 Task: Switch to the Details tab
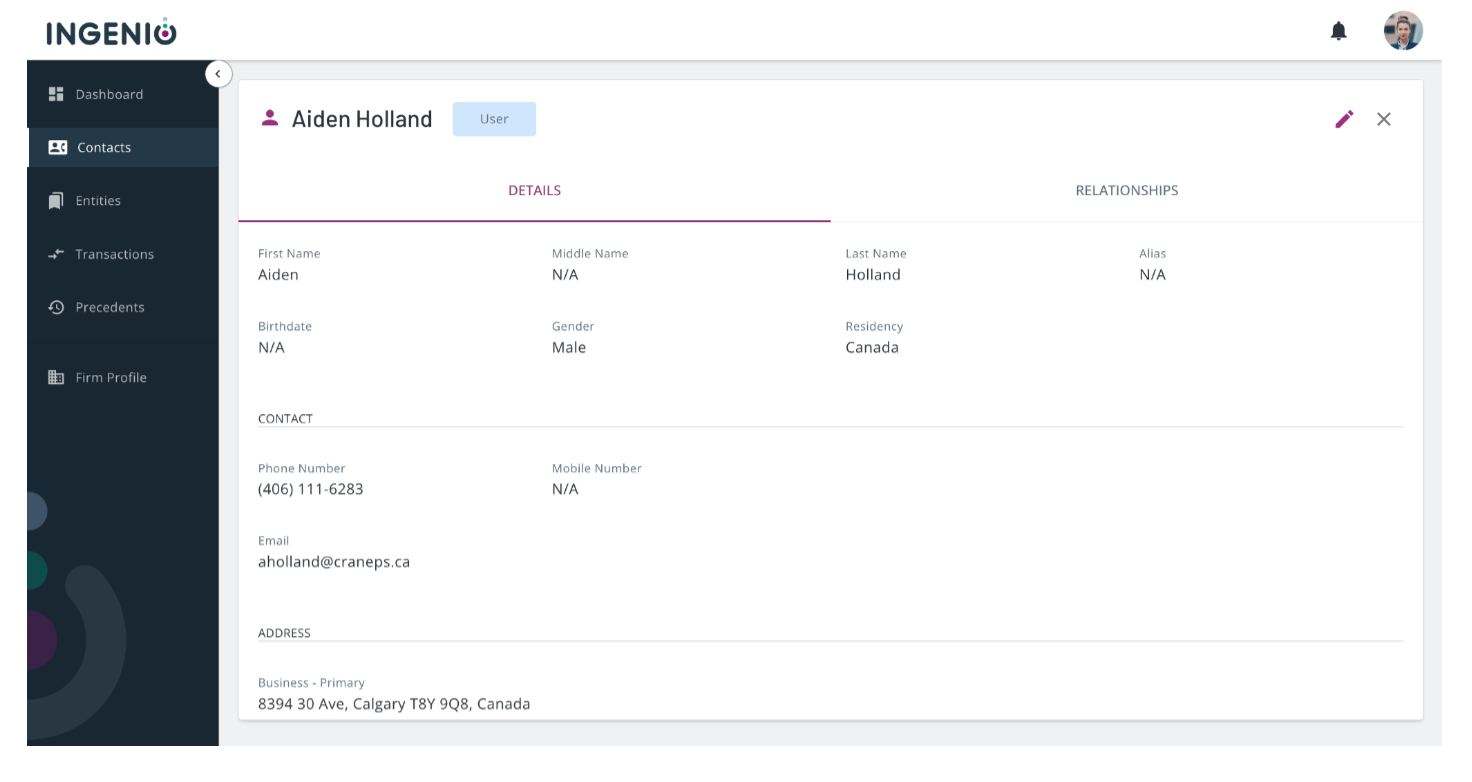click(x=534, y=190)
